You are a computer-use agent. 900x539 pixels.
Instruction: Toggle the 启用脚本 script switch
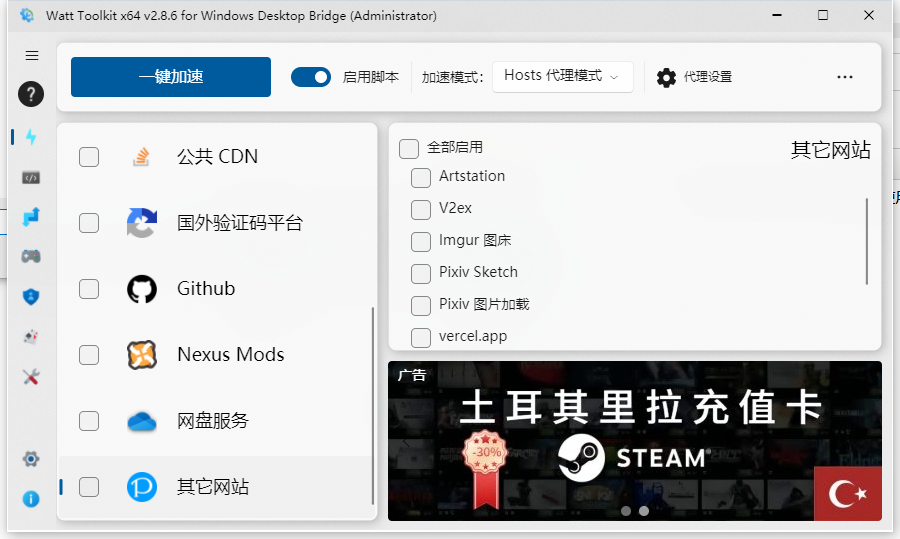pos(310,77)
